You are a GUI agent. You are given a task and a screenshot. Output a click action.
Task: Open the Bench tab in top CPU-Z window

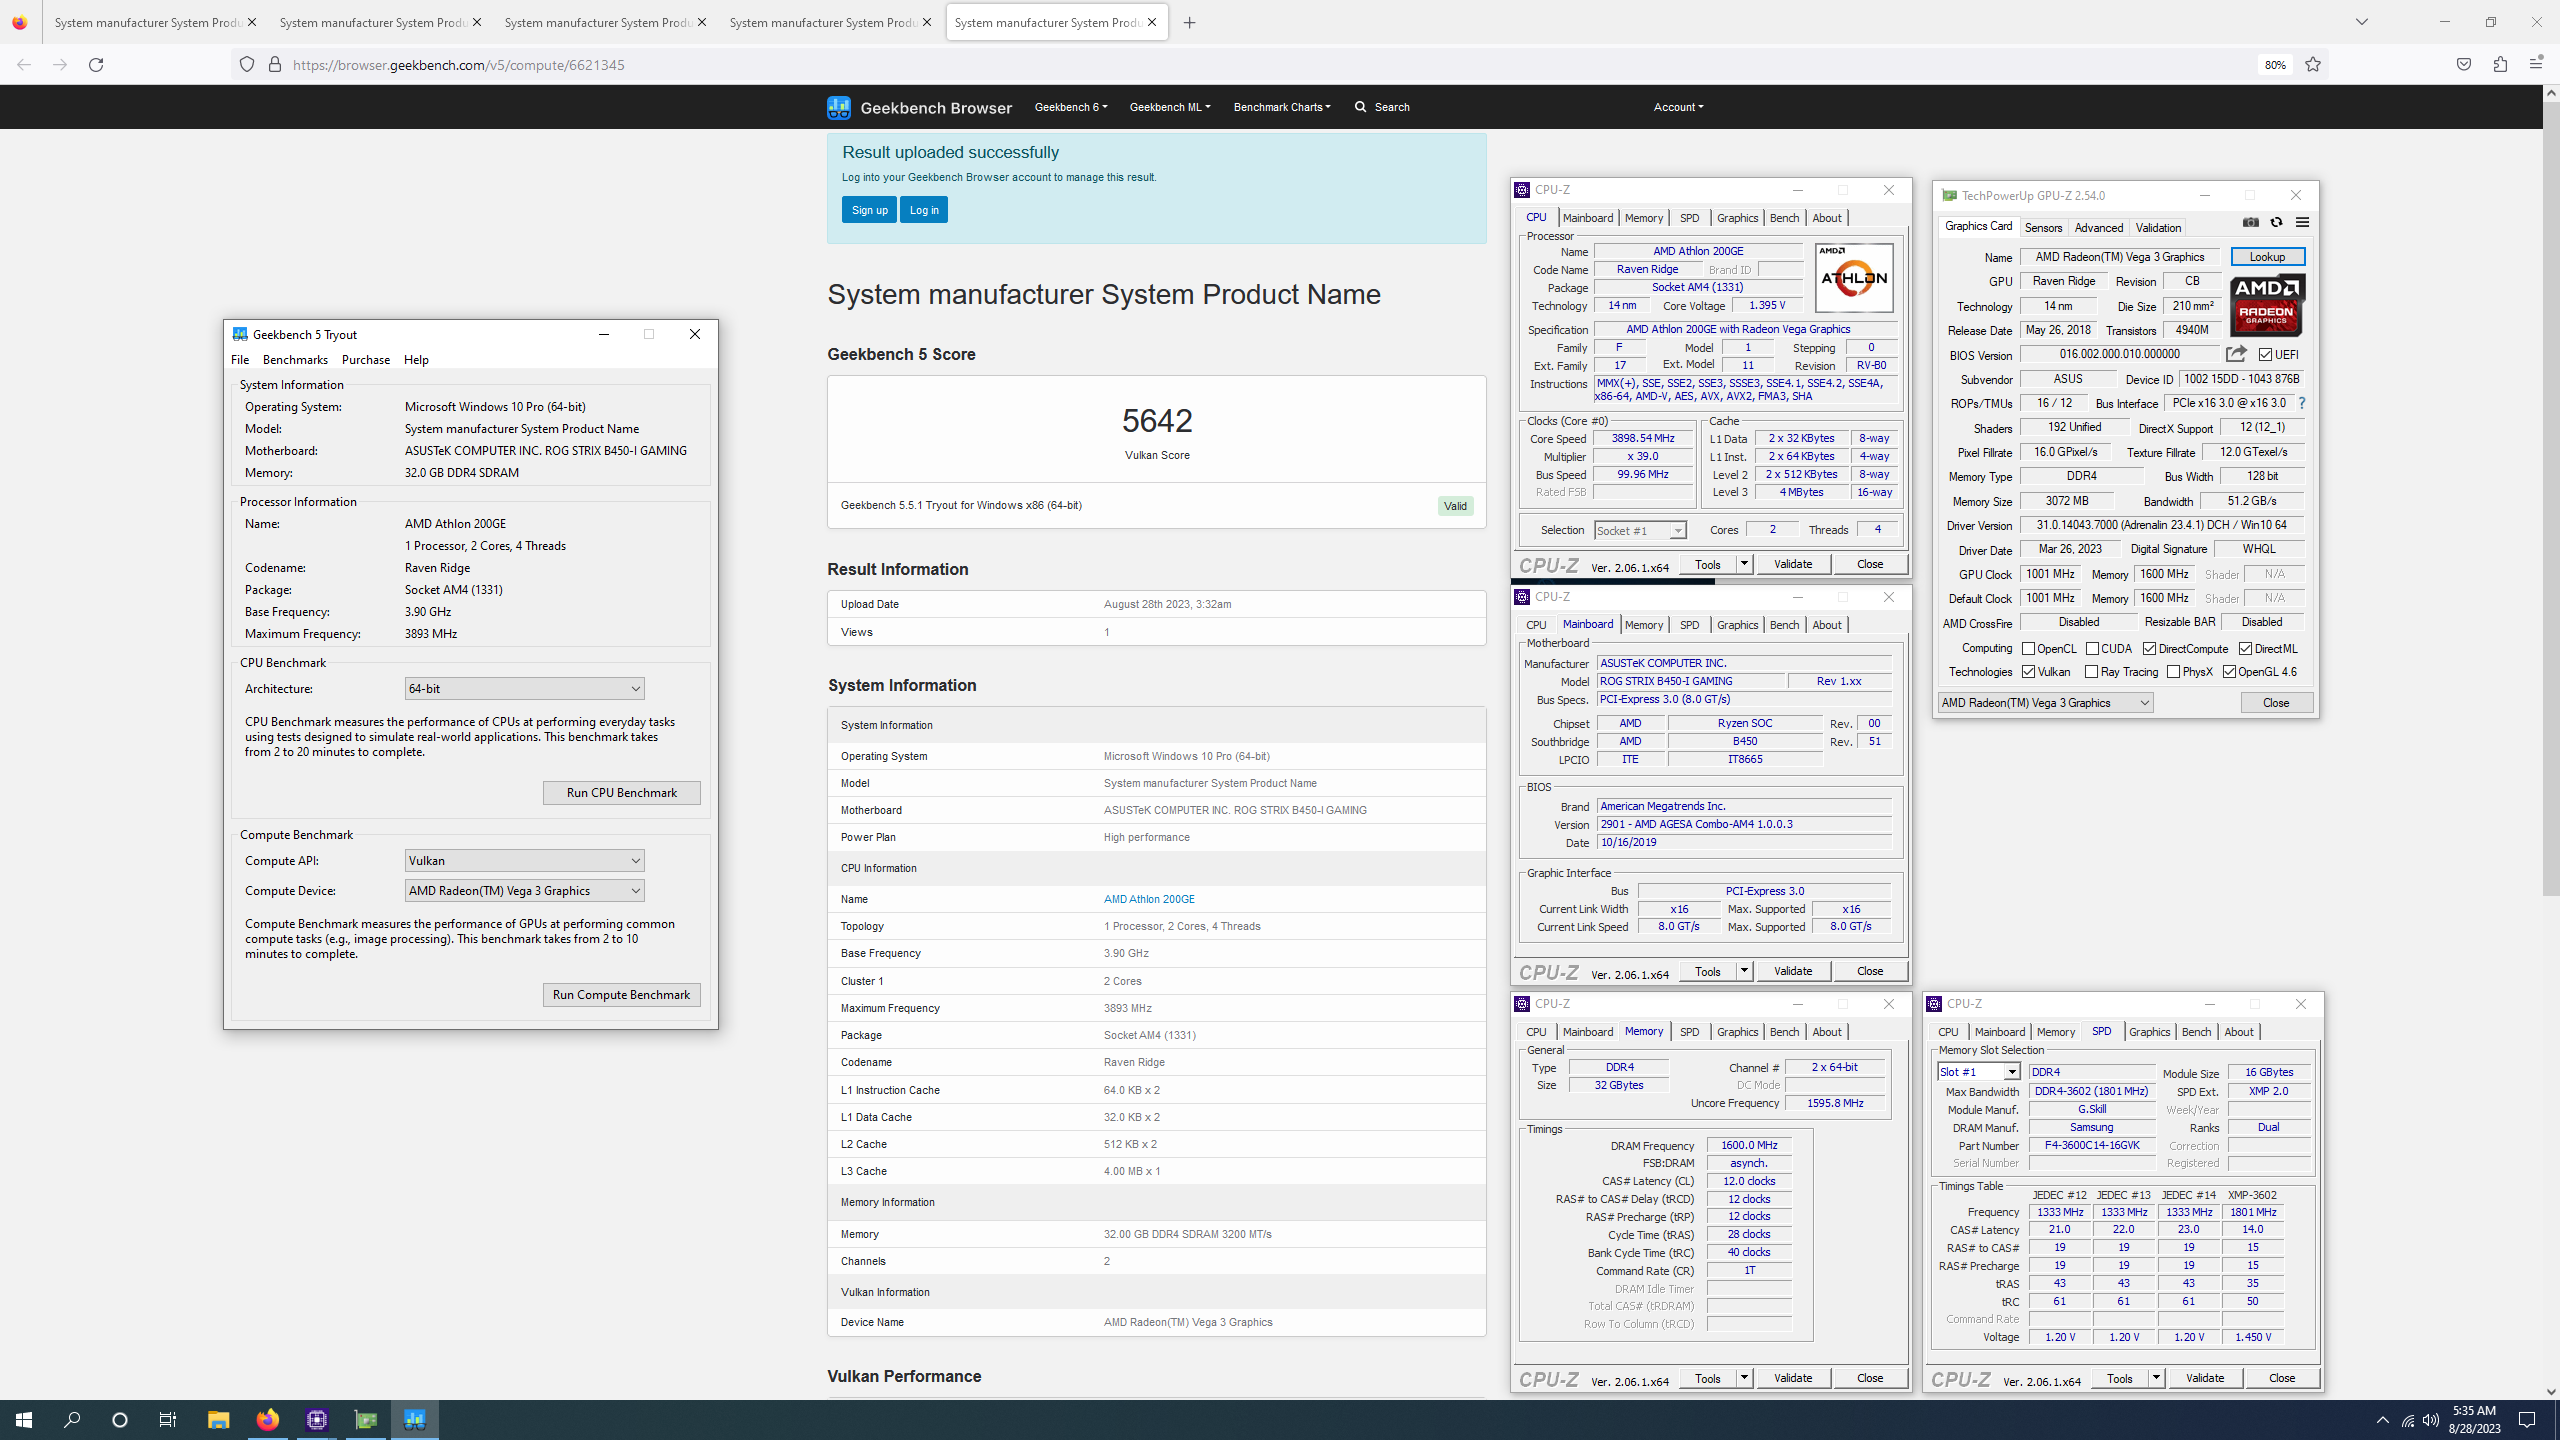coord(1784,218)
